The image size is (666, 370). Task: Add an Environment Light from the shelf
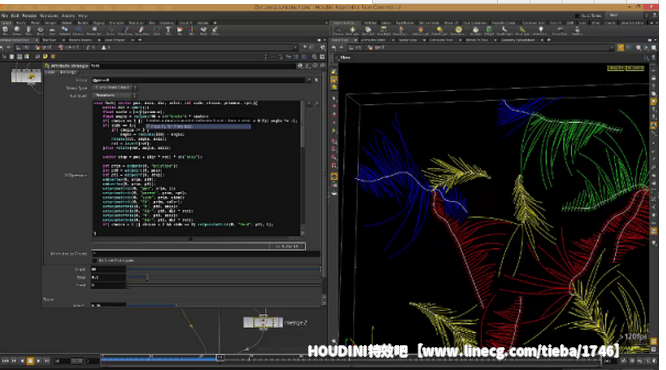[458, 31]
